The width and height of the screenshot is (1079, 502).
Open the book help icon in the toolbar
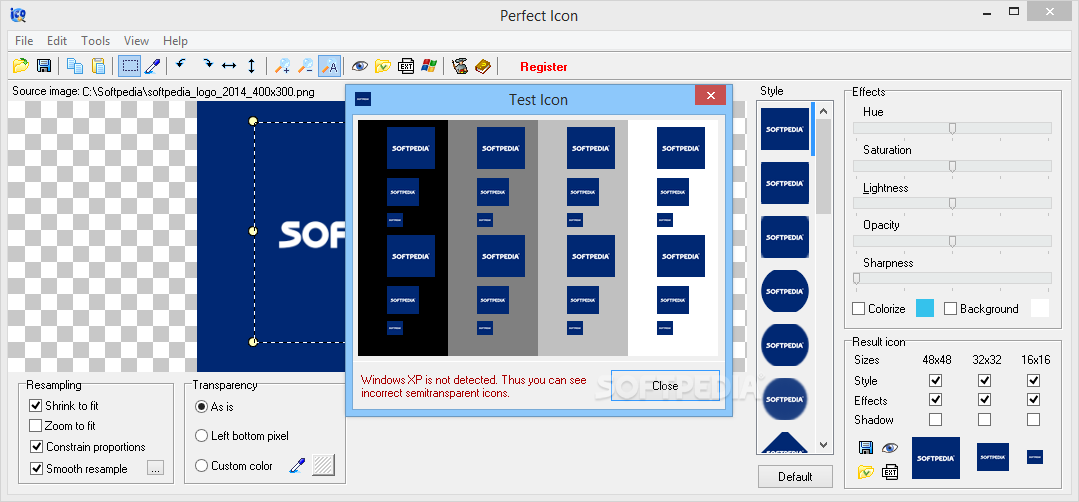(x=483, y=66)
